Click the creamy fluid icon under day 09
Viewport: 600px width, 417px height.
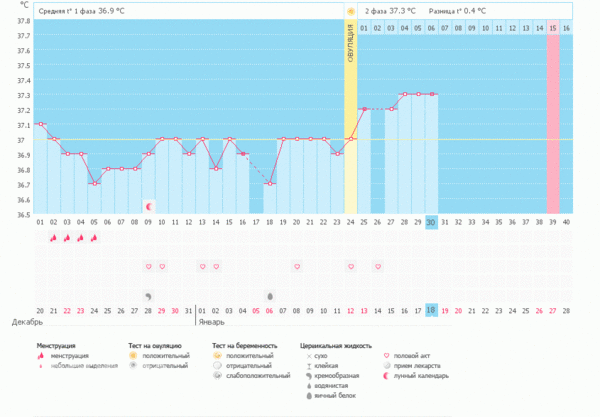coord(149,296)
